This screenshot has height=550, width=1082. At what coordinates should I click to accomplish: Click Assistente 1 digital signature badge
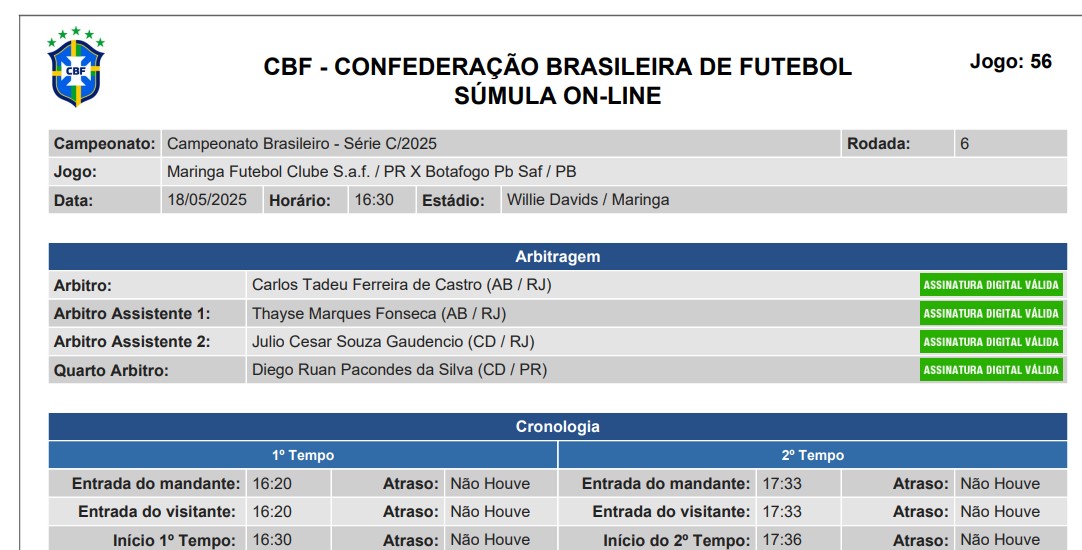(x=991, y=313)
